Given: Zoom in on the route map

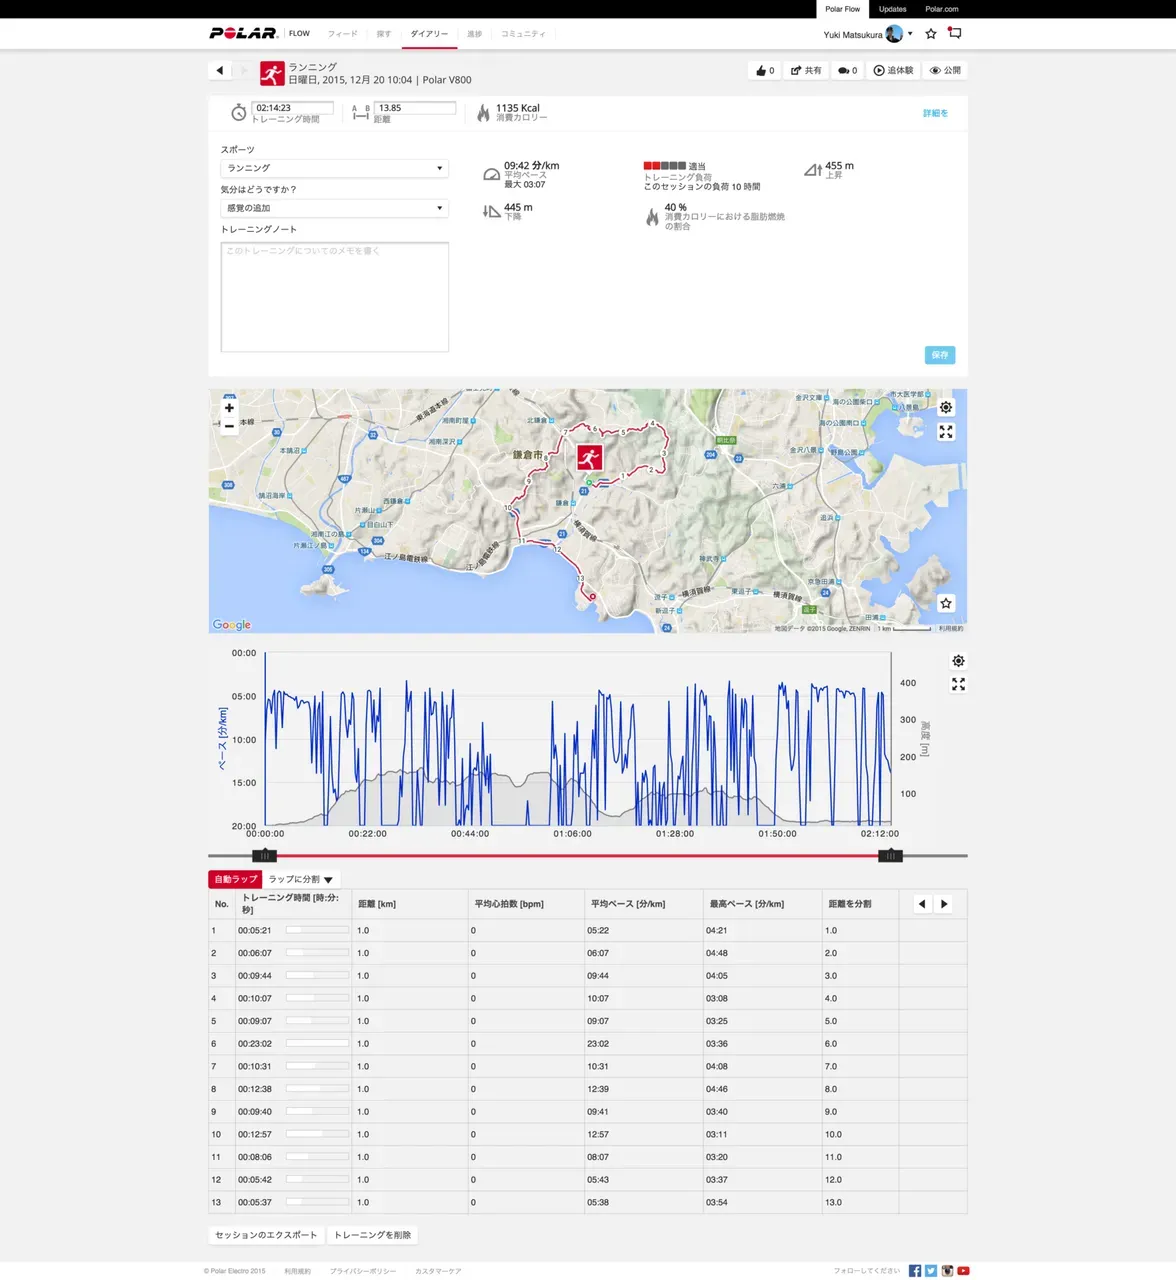Looking at the screenshot, I should [x=229, y=407].
